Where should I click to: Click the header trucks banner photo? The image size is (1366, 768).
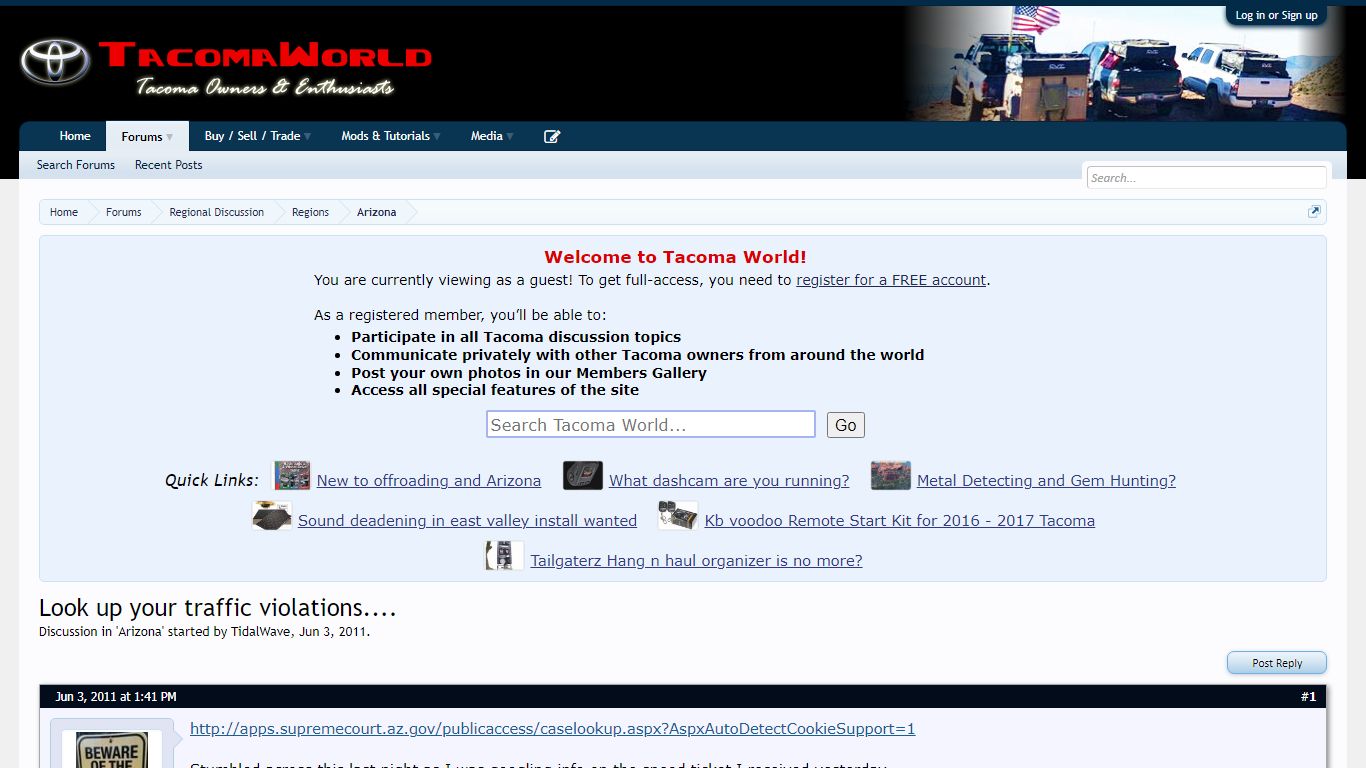coord(1125,63)
